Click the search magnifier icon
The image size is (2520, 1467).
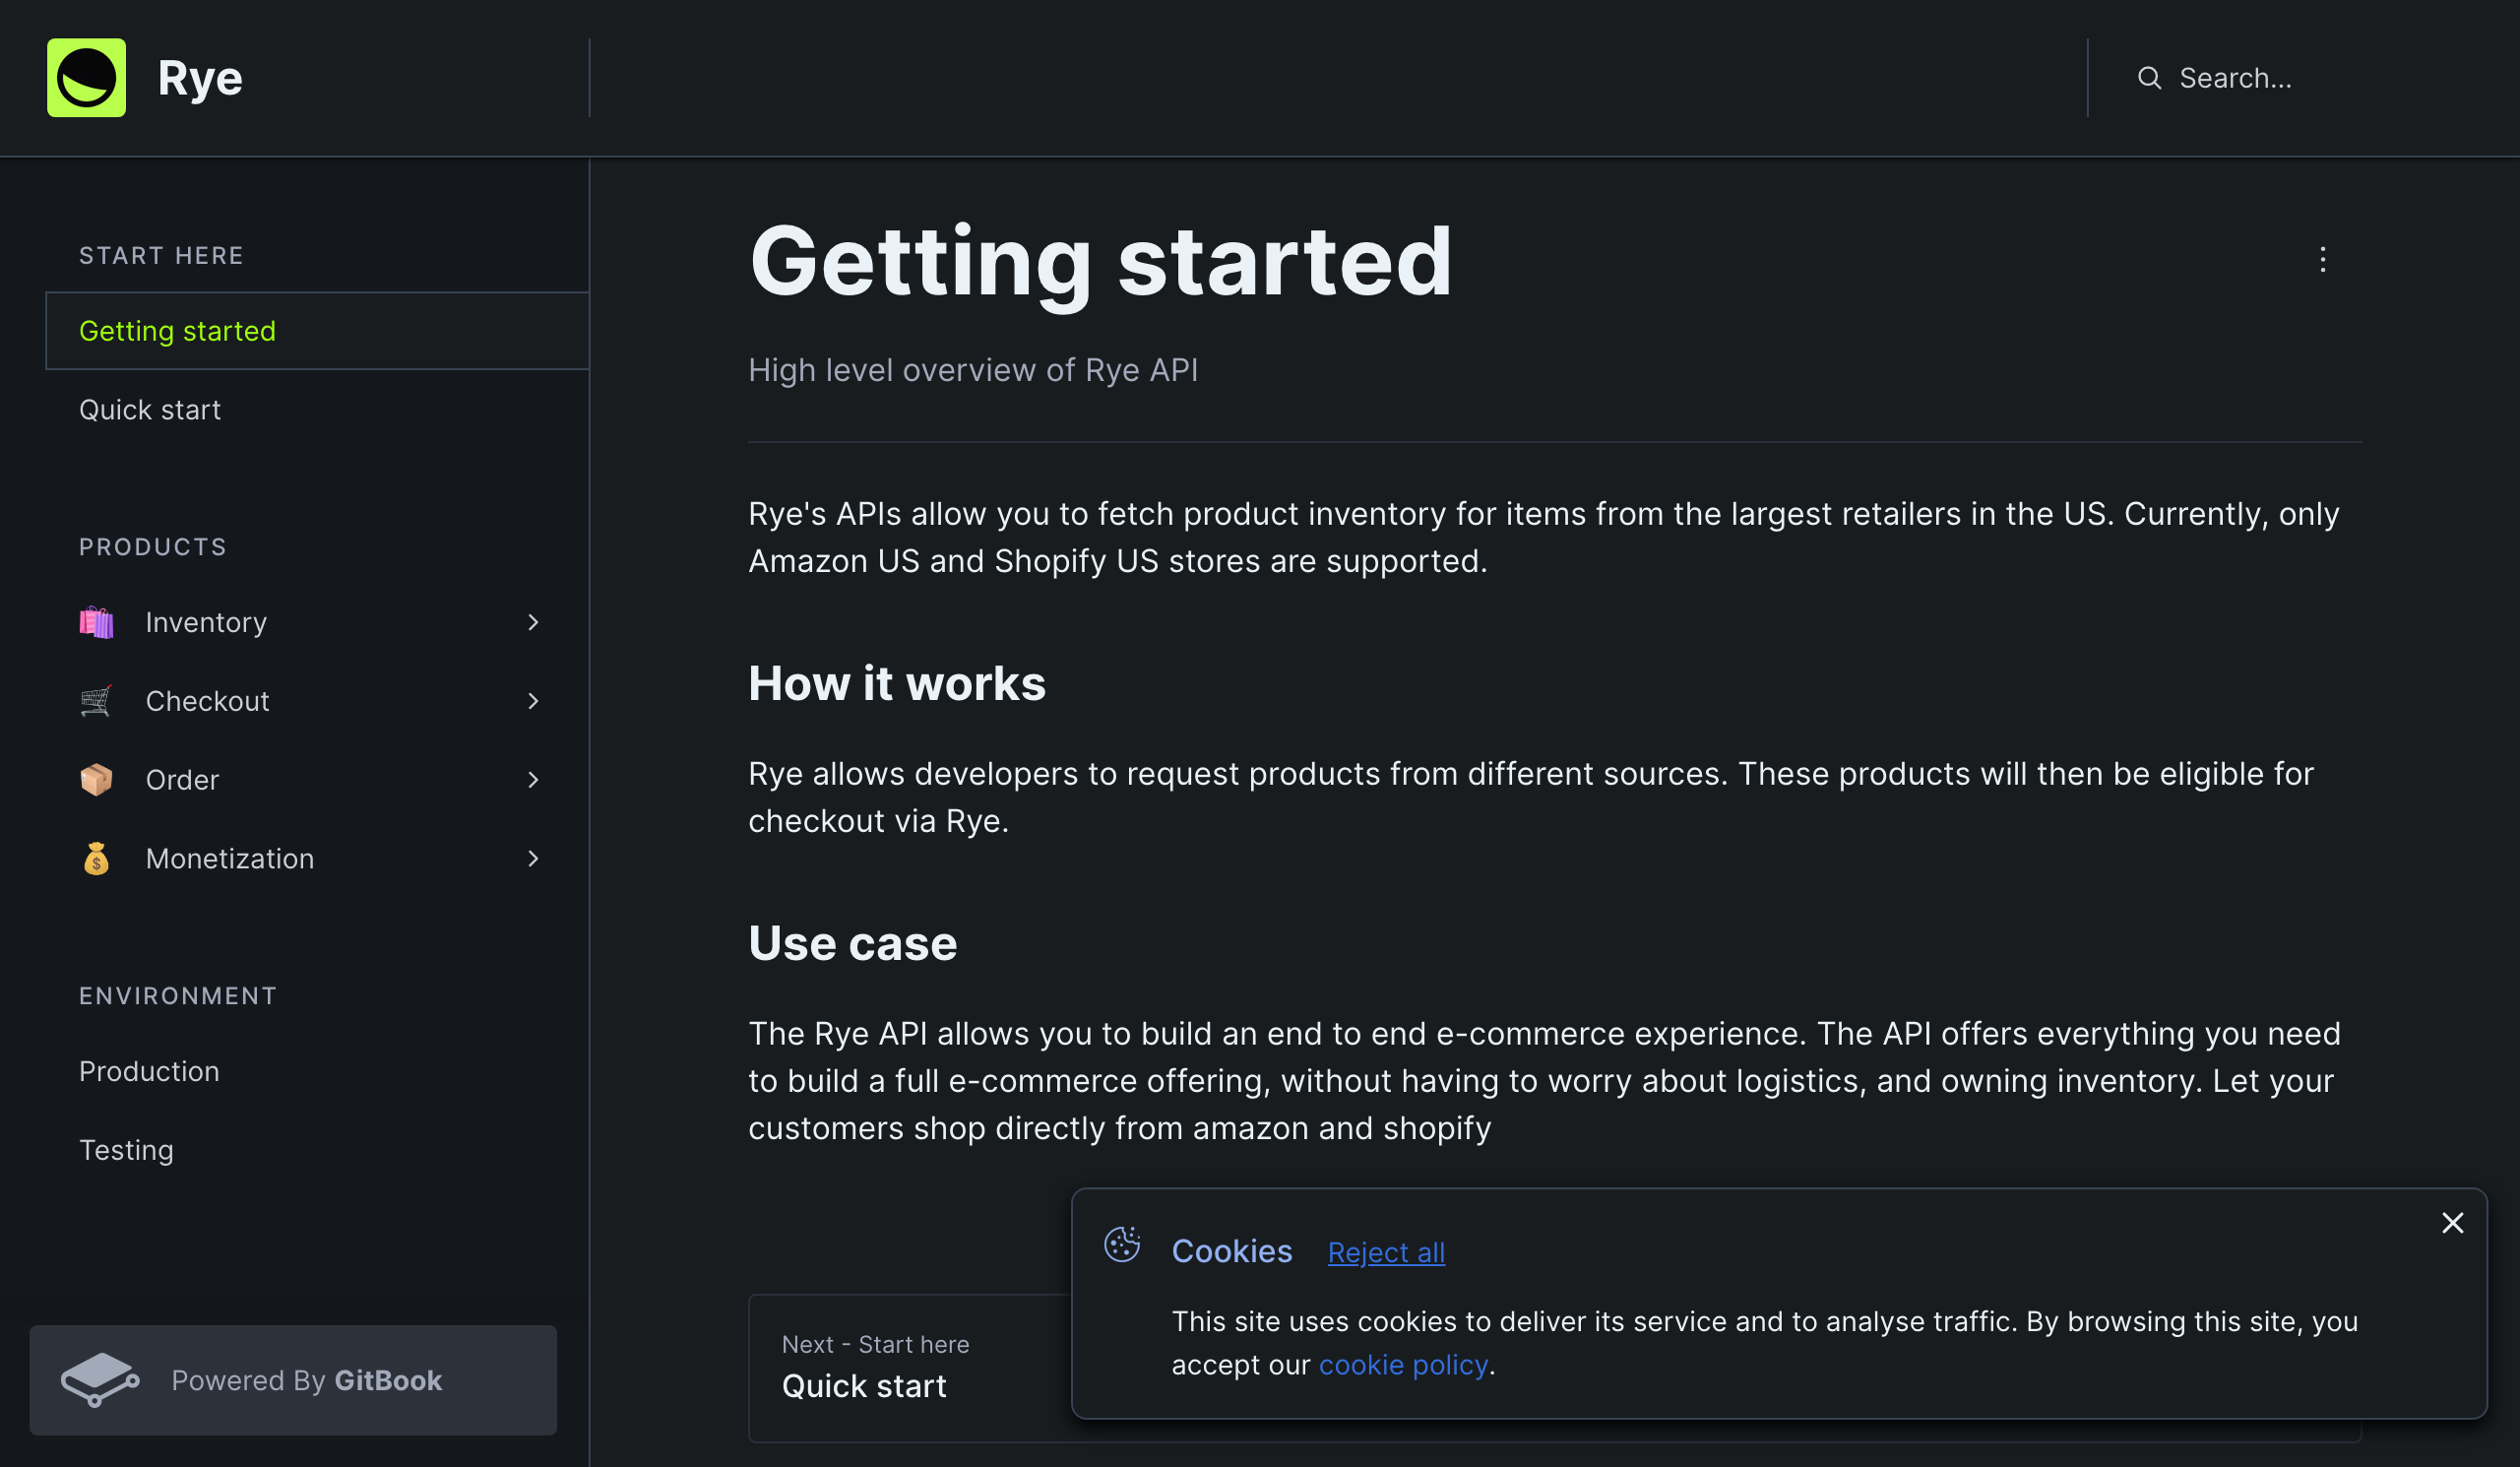[2149, 78]
